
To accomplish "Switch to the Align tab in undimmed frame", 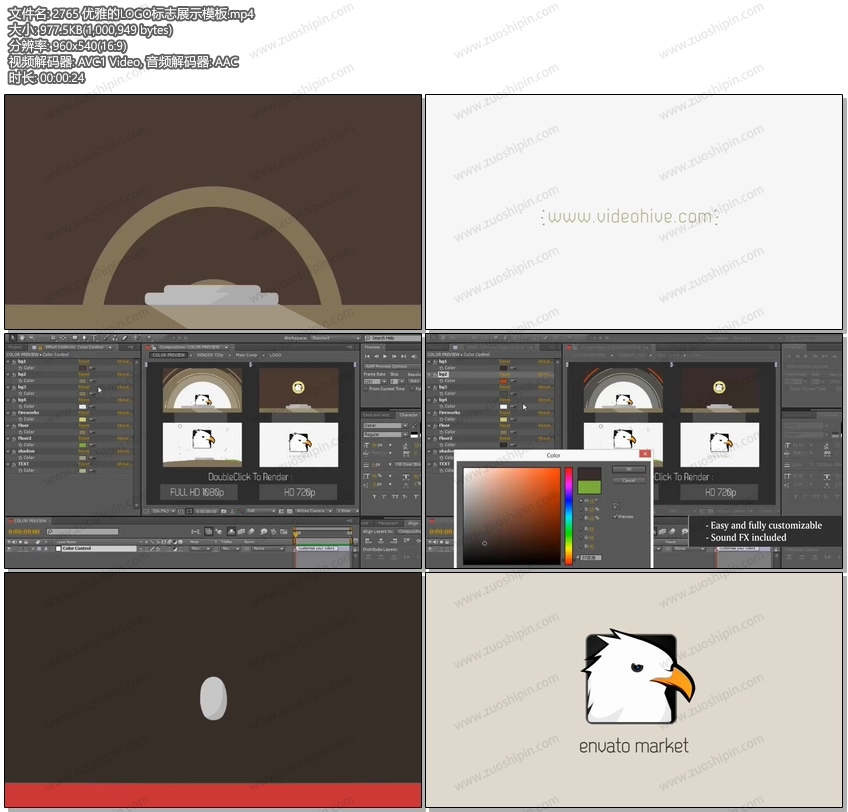I will click(x=413, y=523).
